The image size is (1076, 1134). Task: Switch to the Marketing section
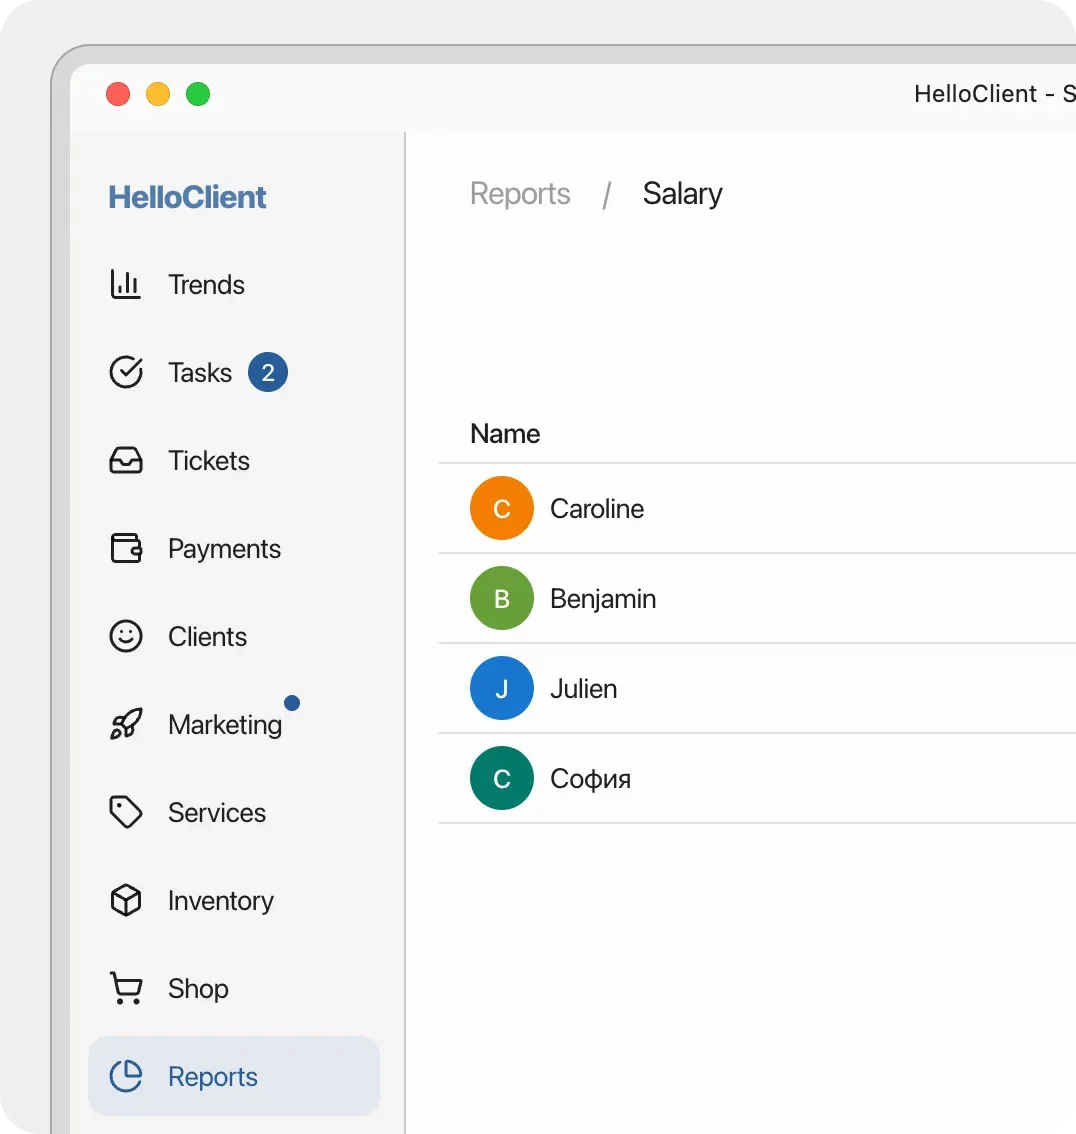pos(223,726)
